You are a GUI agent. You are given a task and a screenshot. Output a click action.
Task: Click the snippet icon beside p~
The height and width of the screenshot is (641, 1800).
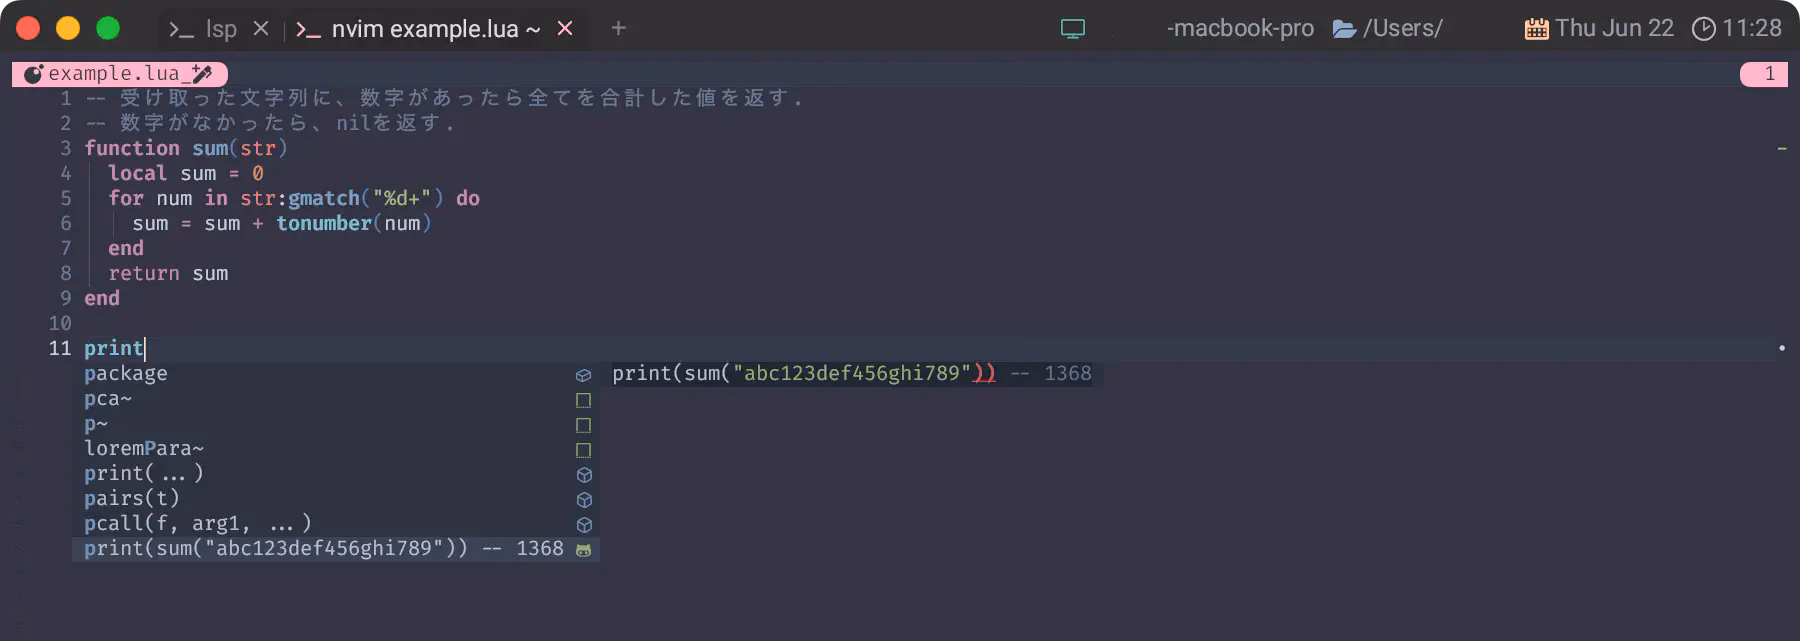point(584,425)
